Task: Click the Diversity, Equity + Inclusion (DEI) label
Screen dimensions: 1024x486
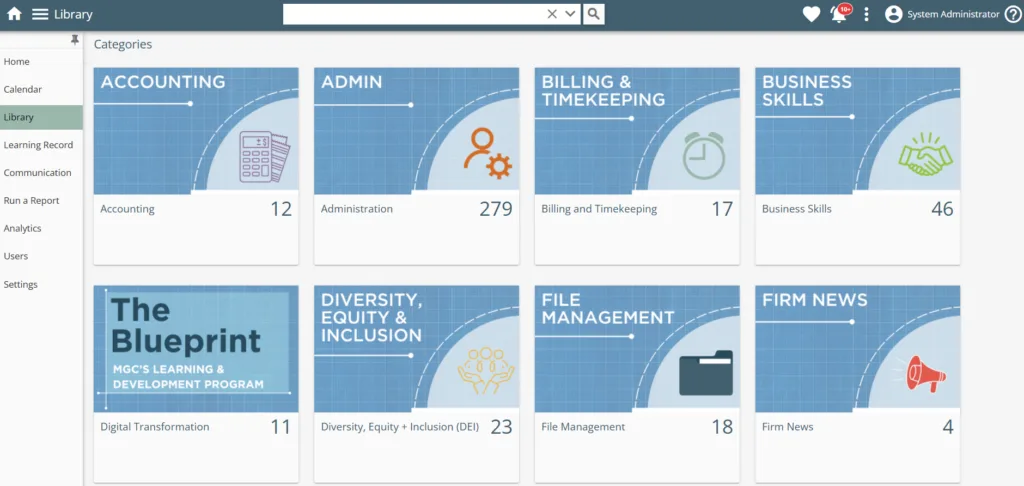Action: coord(400,427)
